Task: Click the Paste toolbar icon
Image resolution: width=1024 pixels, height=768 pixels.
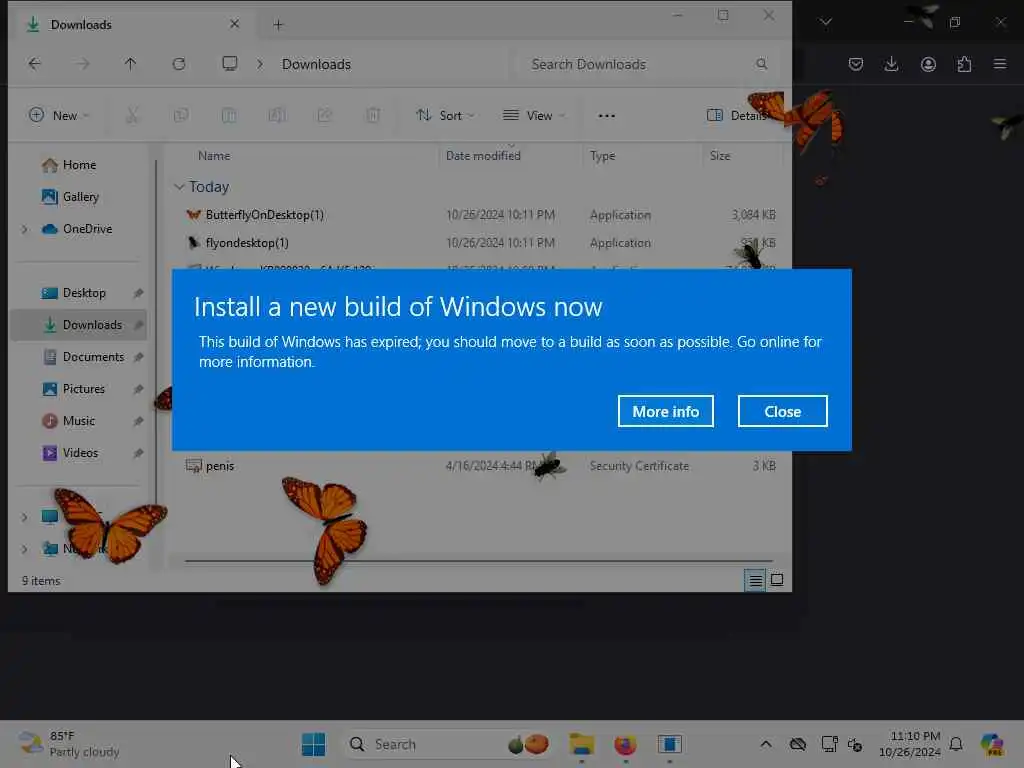Action: tap(229, 116)
